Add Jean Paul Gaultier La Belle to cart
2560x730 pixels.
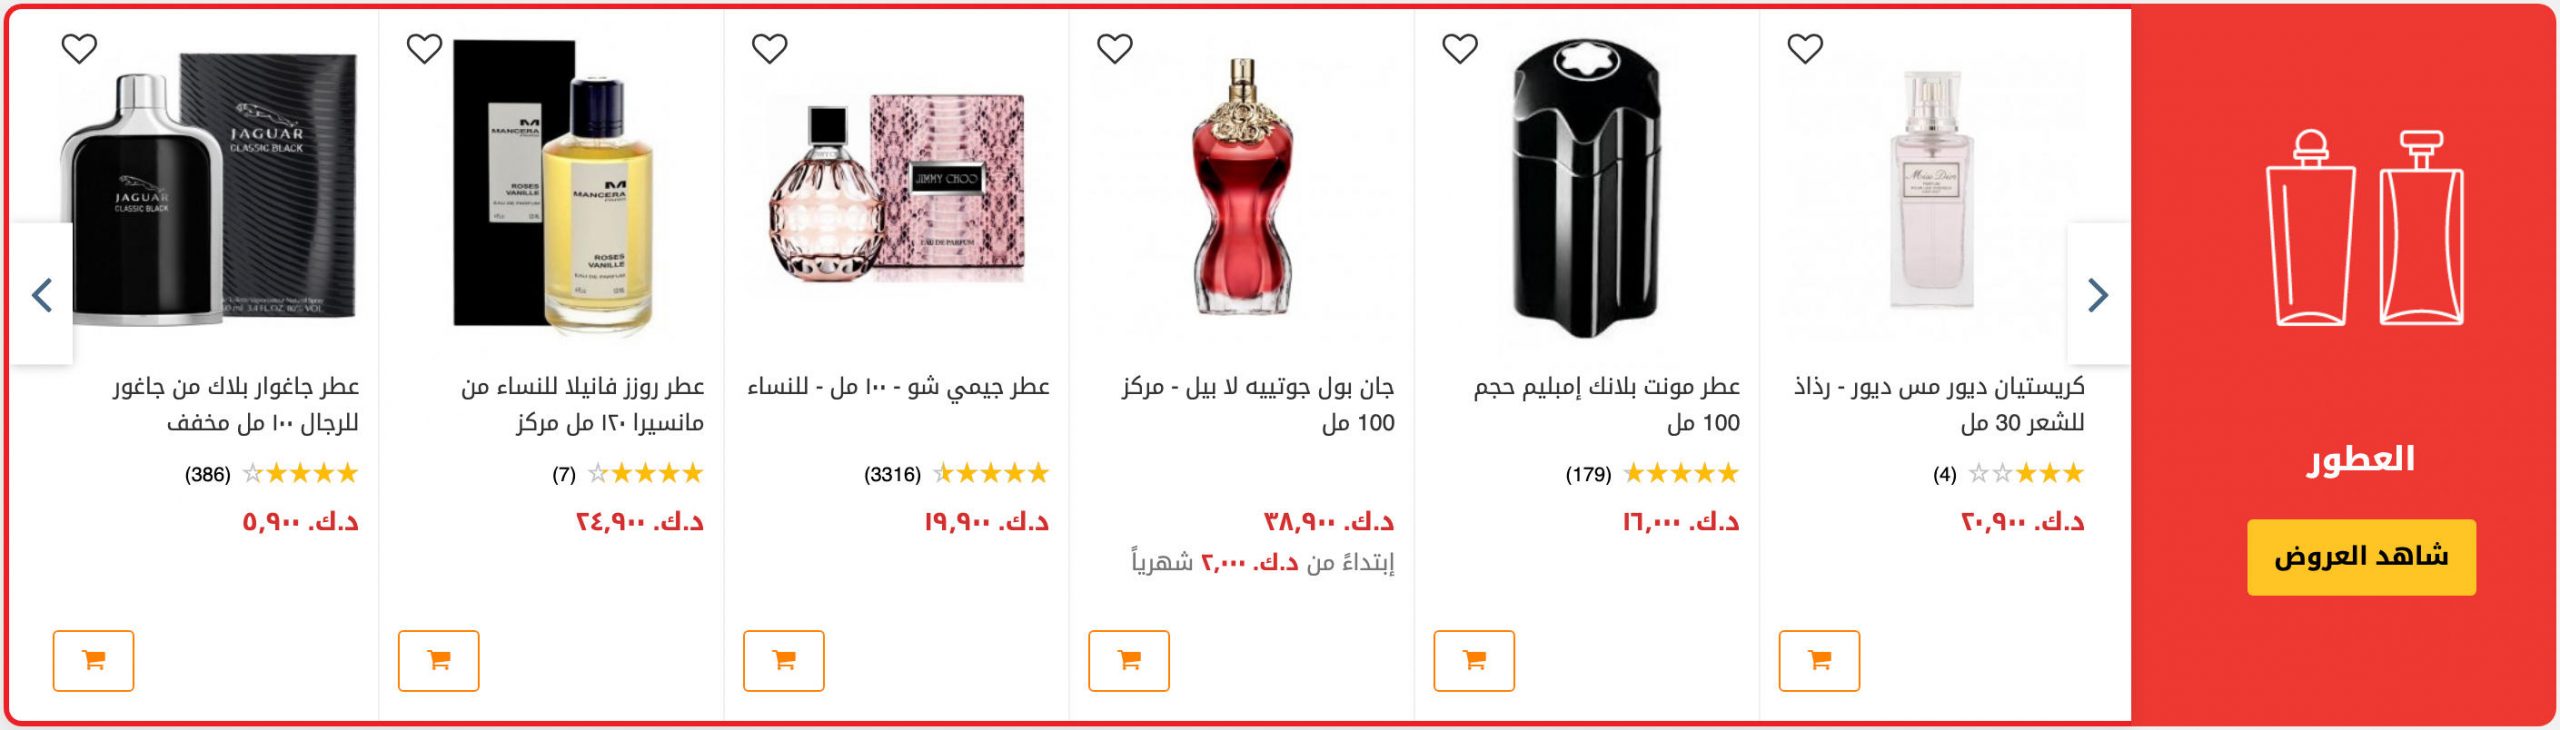tap(1128, 660)
